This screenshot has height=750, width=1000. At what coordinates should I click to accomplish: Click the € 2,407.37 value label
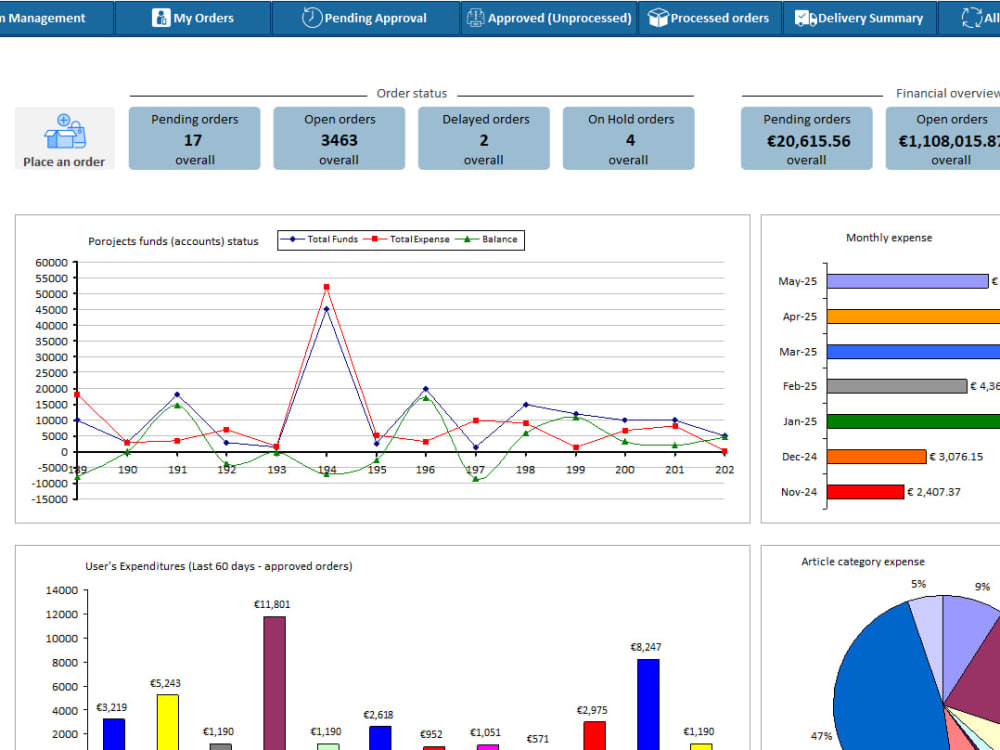934,492
